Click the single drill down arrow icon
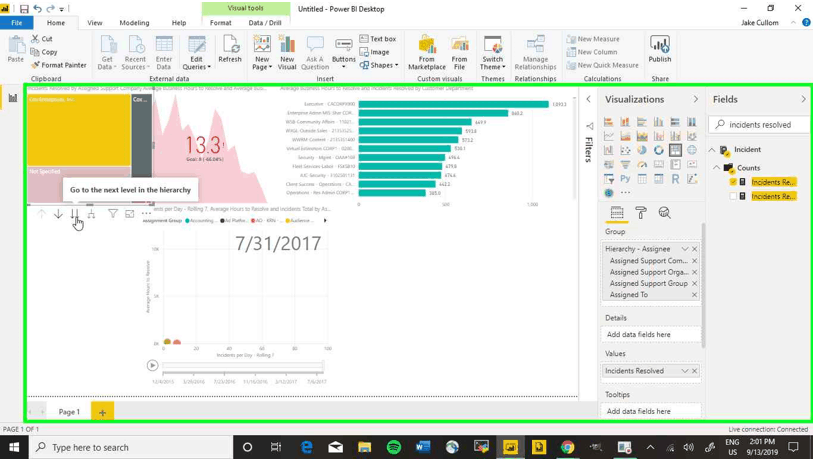The width and height of the screenshot is (814, 461). [58, 214]
